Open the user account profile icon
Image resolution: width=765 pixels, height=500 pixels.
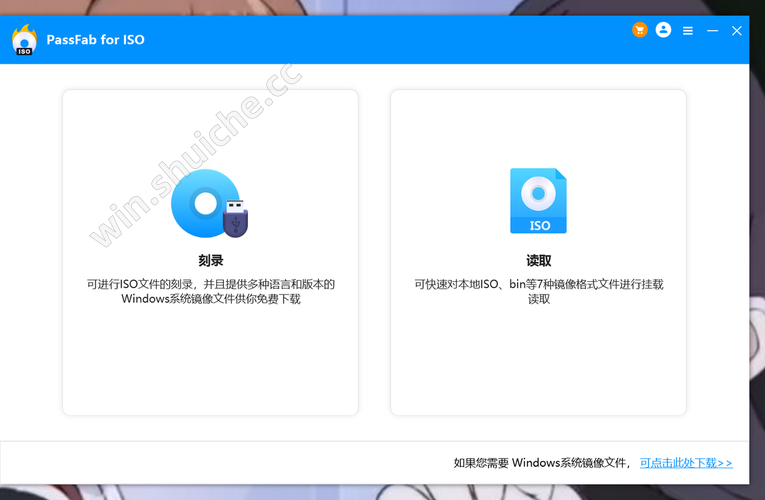[x=663, y=30]
